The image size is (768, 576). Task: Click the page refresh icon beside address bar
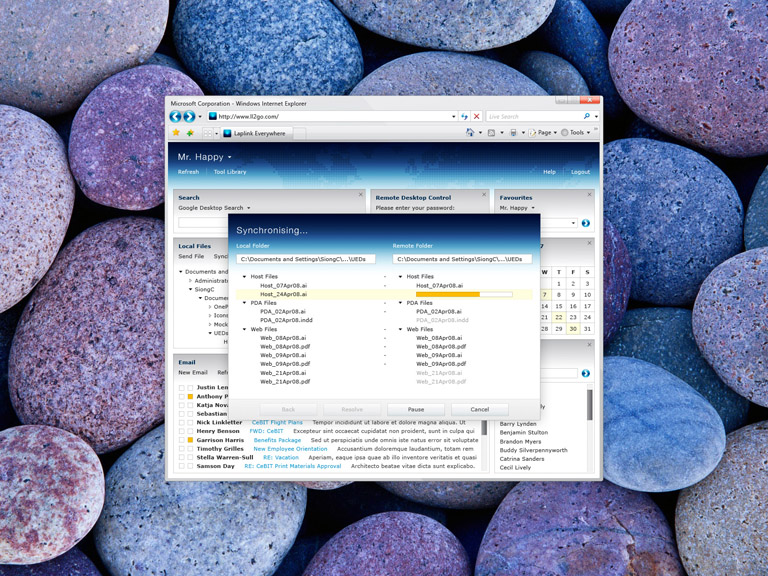click(x=465, y=117)
